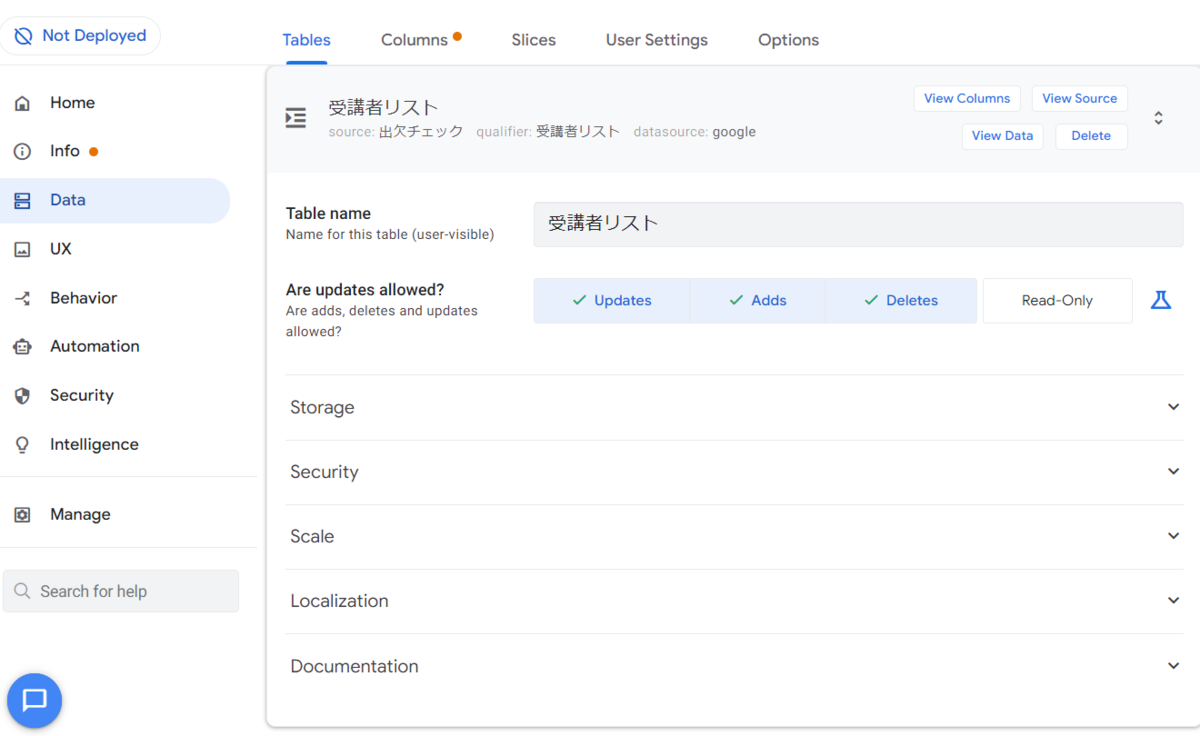
Task: Click the Automation robot icon
Action: coord(22,347)
